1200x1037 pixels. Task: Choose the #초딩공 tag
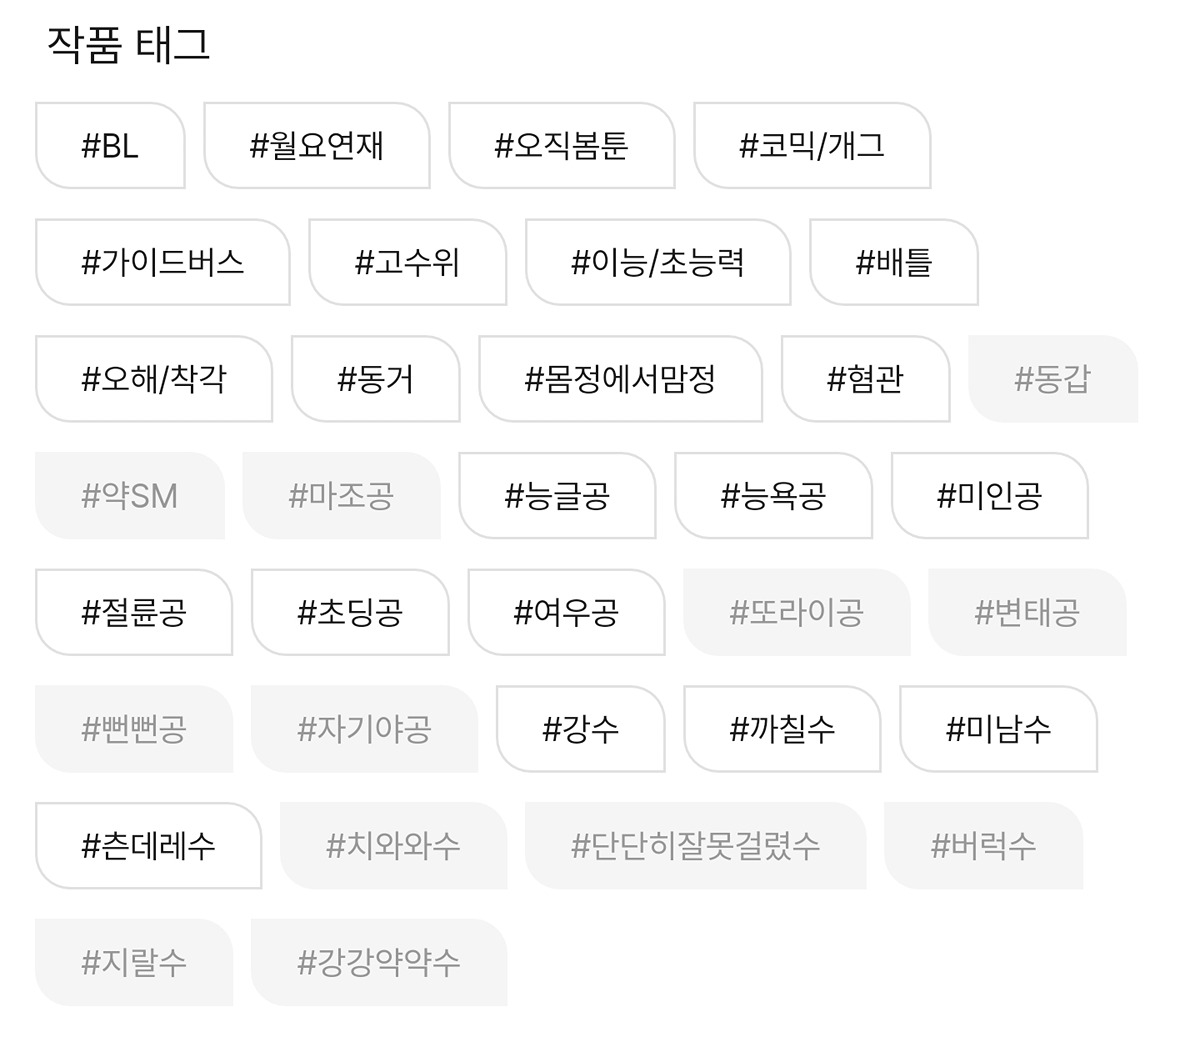350,612
